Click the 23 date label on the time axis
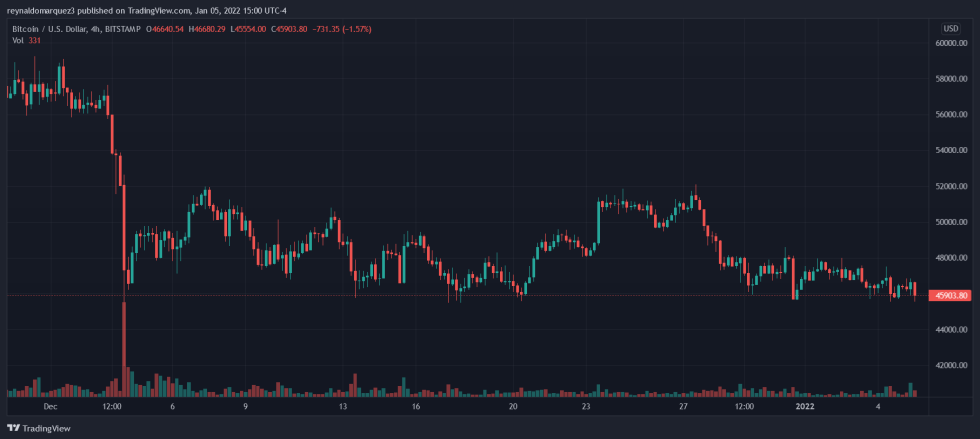The width and height of the screenshot is (980, 439). point(586,407)
